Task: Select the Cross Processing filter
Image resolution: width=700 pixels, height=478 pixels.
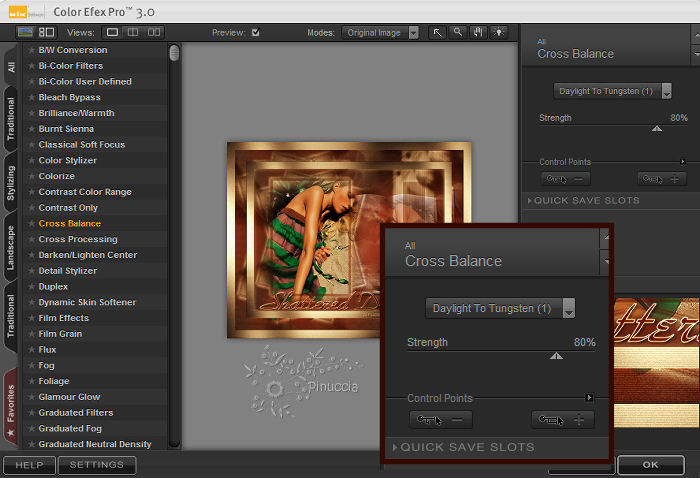Action: click(x=78, y=239)
